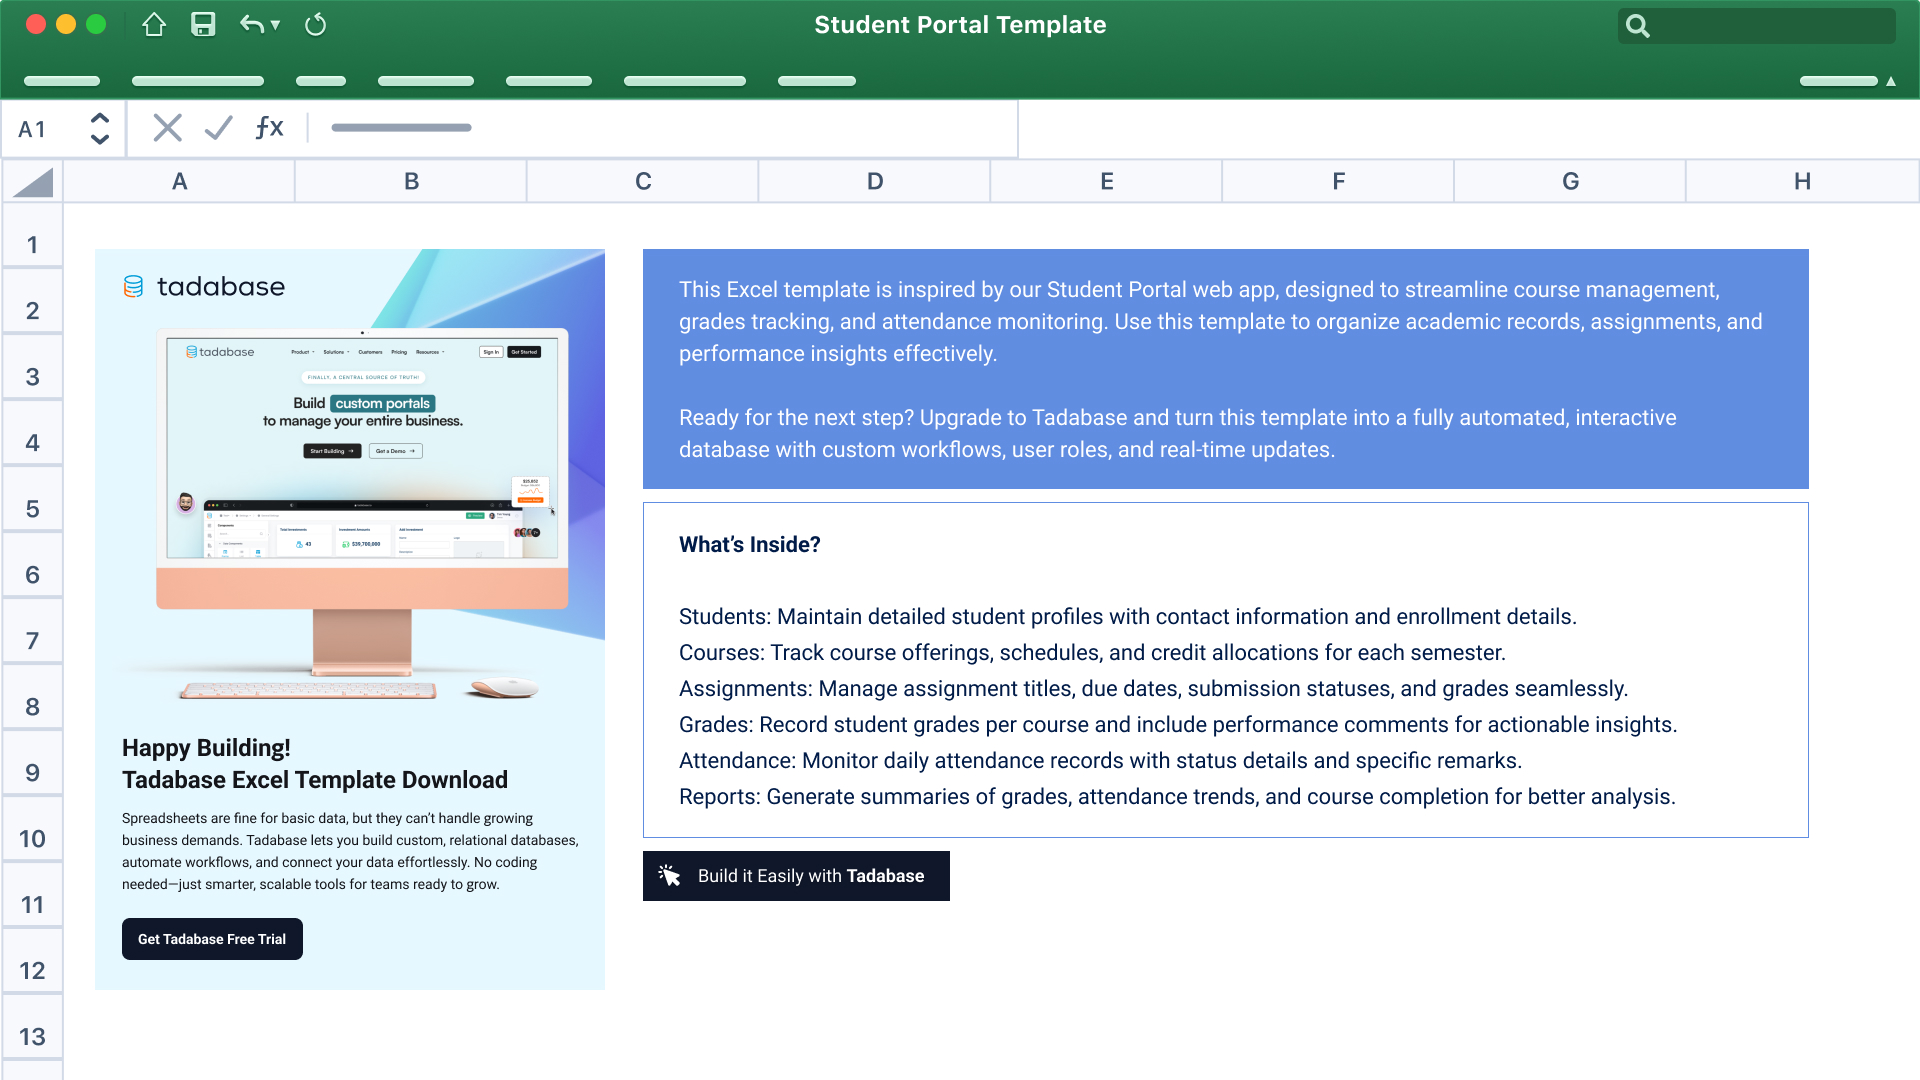
Task: Cancel formula entry with the X icon
Action: pyautogui.click(x=167, y=128)
